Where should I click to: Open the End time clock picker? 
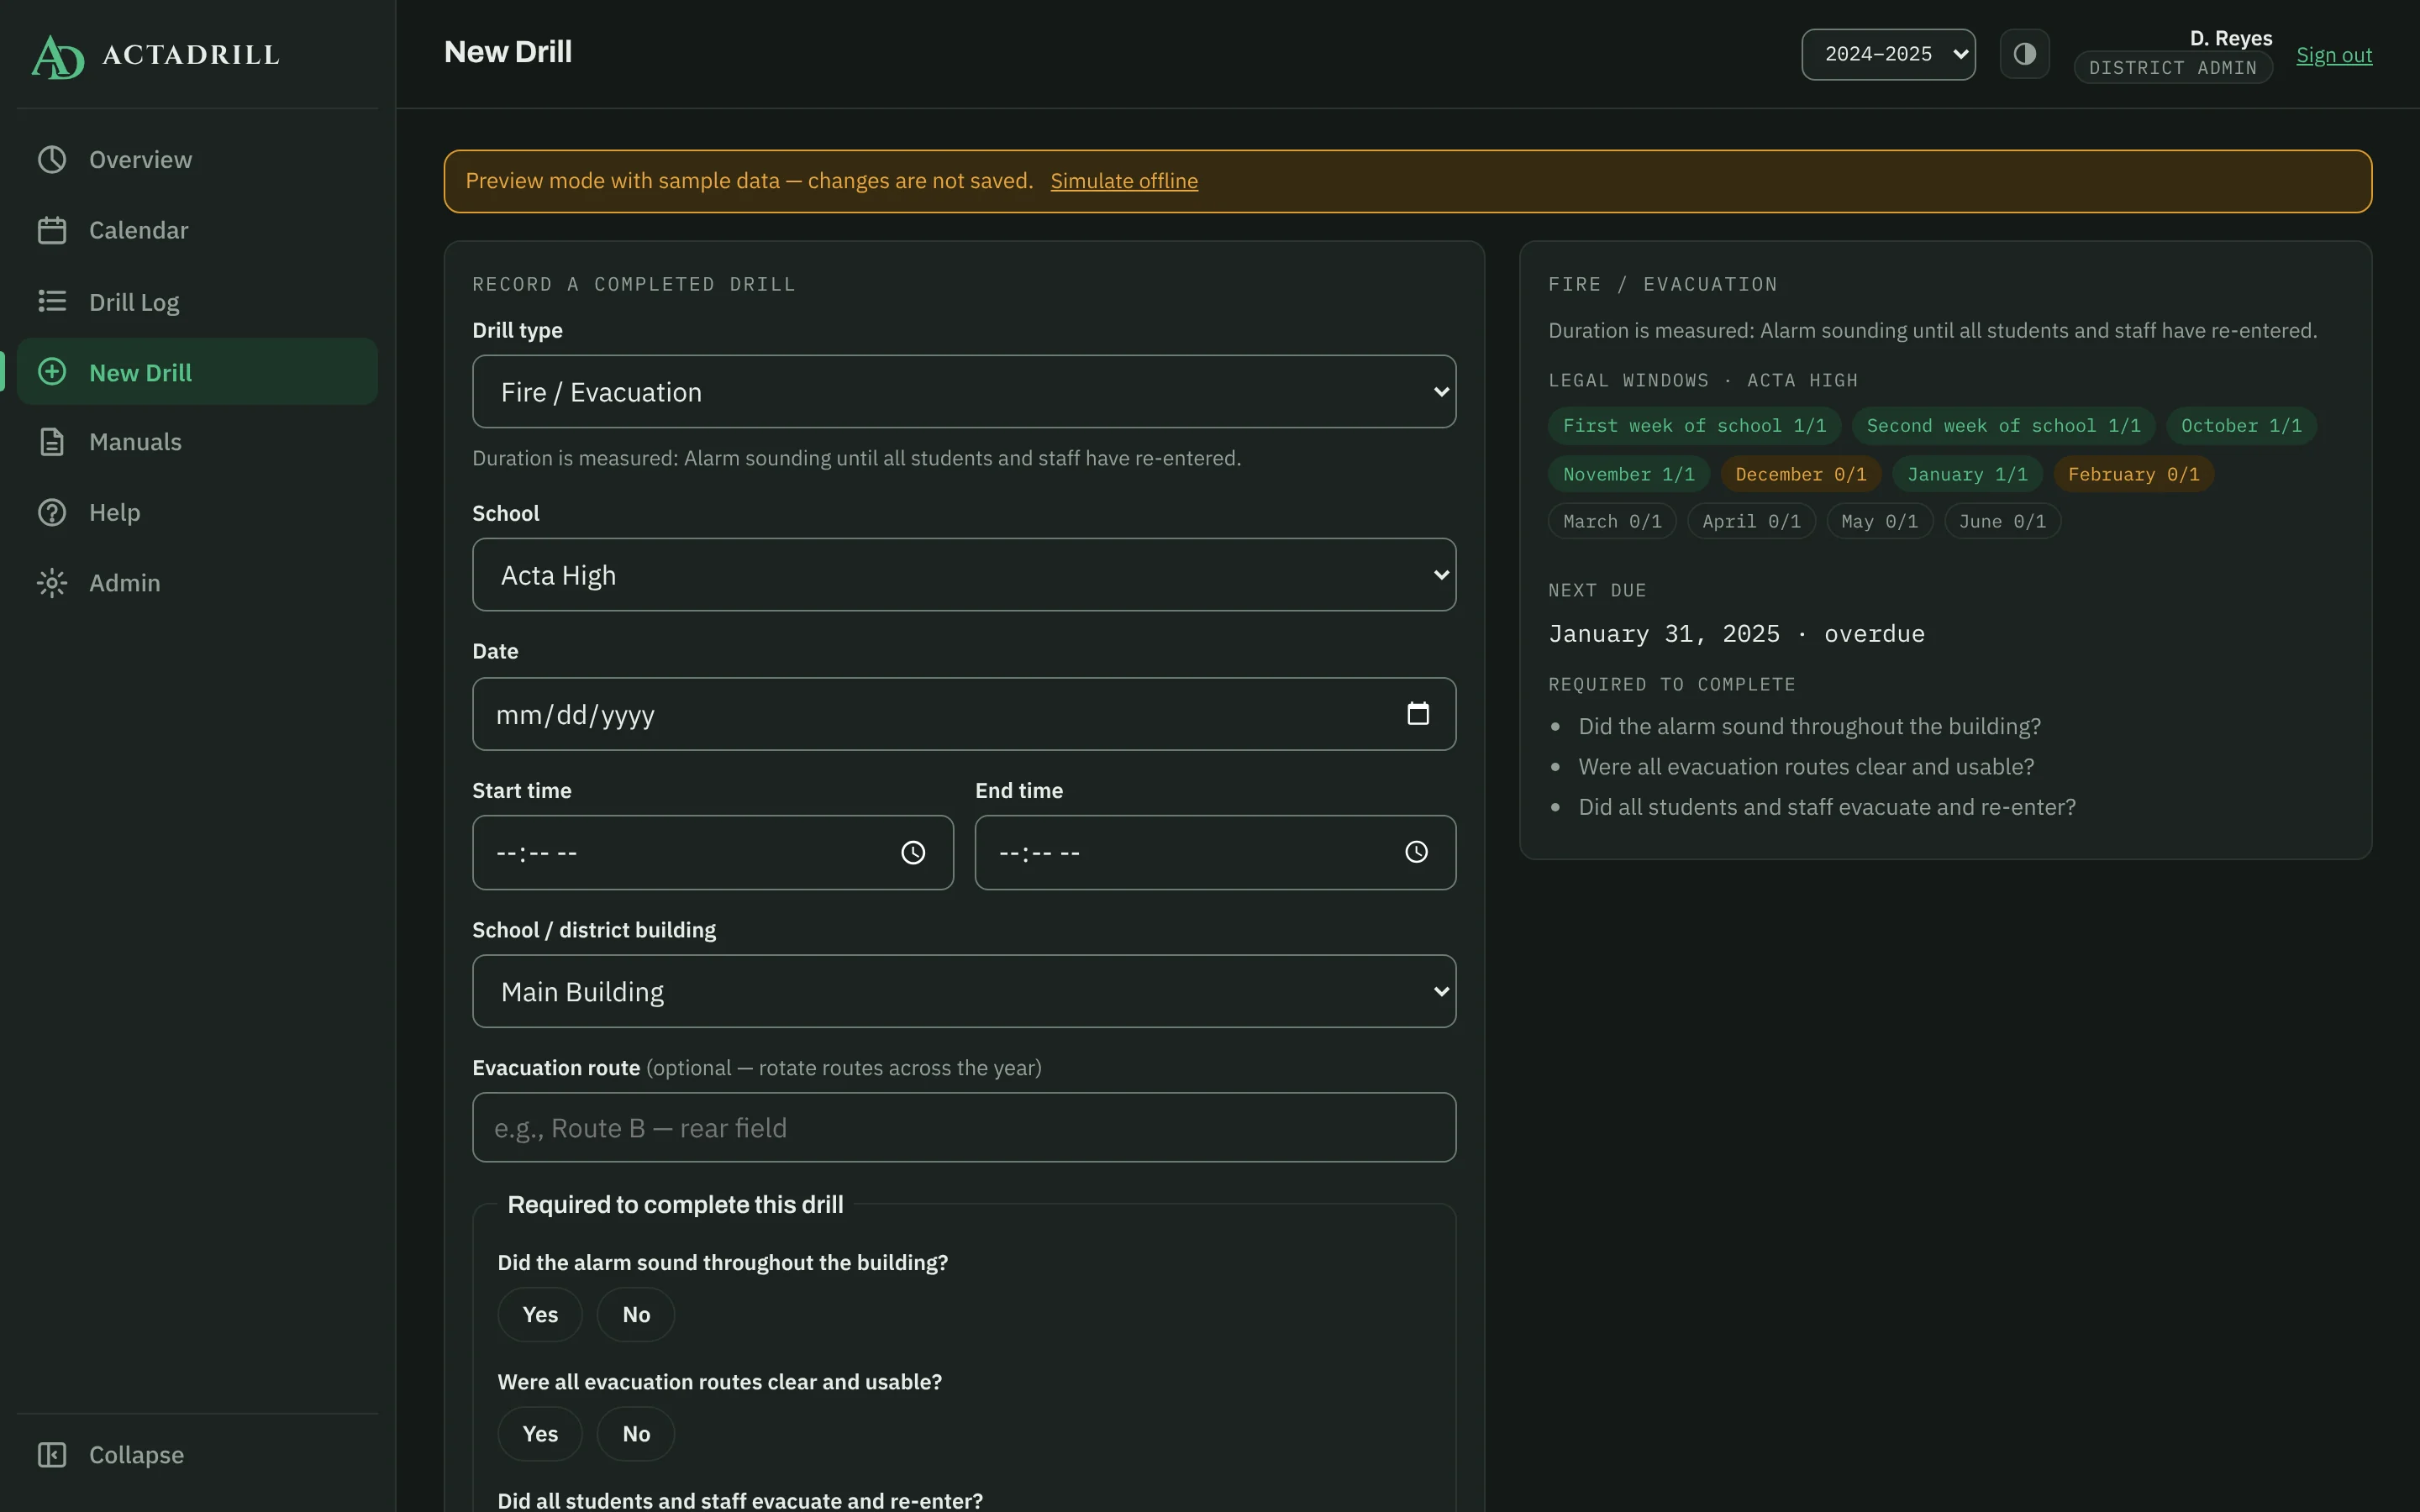click(1416, 853)
